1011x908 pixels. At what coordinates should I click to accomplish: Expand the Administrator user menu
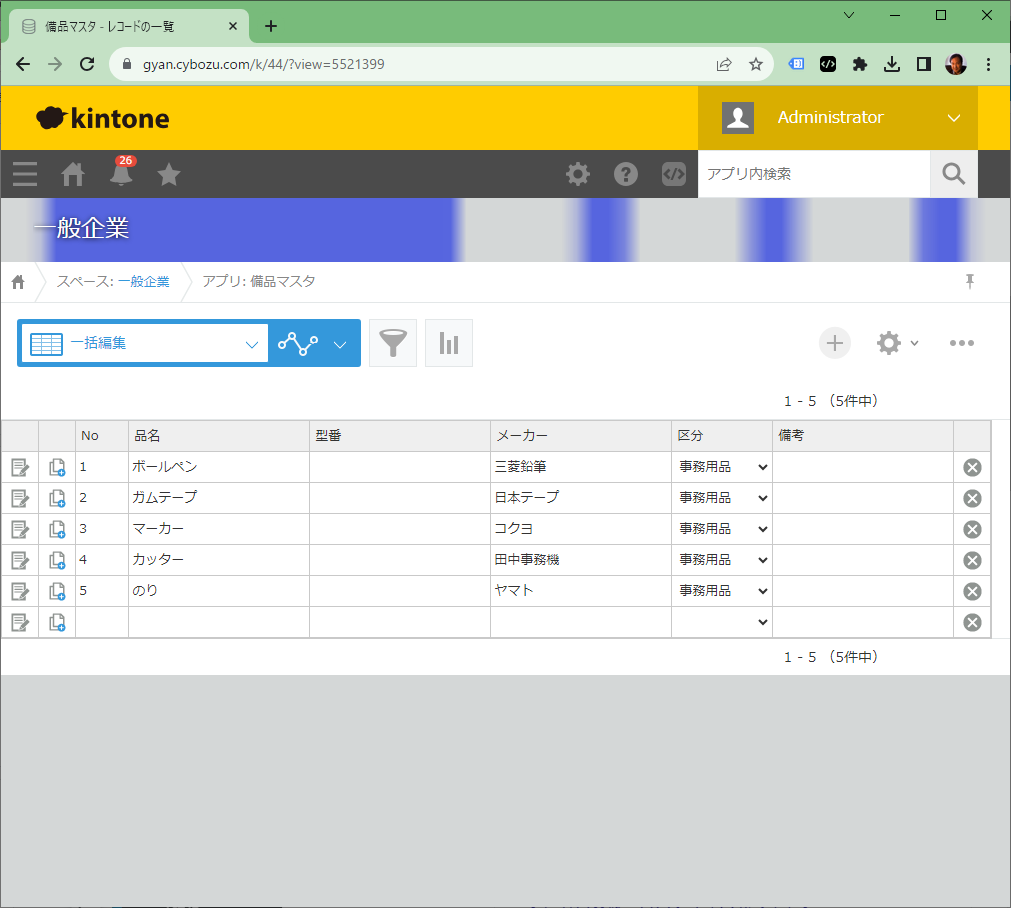838,118
